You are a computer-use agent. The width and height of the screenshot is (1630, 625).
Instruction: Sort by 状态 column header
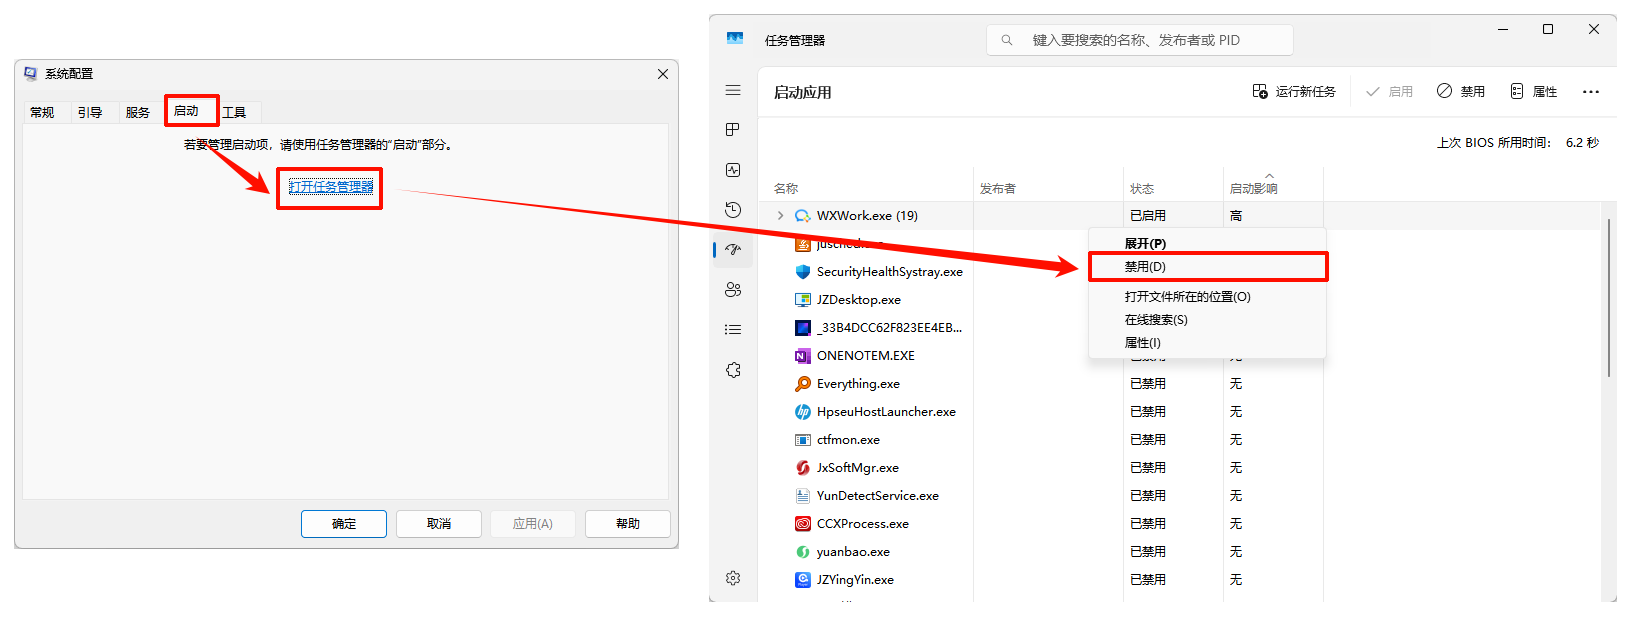click(1142, 188)
